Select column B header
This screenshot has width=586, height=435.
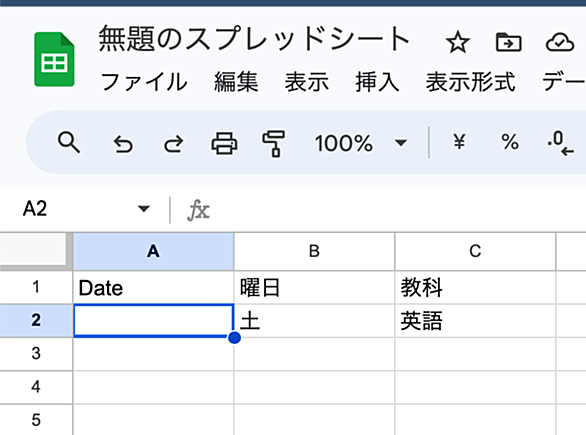point(314,251)
